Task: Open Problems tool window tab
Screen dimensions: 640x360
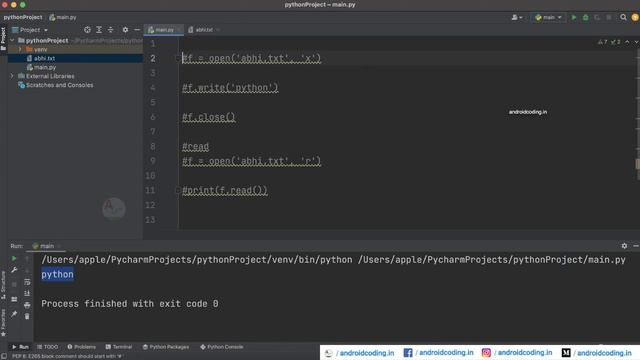Action: pyautogui.click(x=82, y=347)
